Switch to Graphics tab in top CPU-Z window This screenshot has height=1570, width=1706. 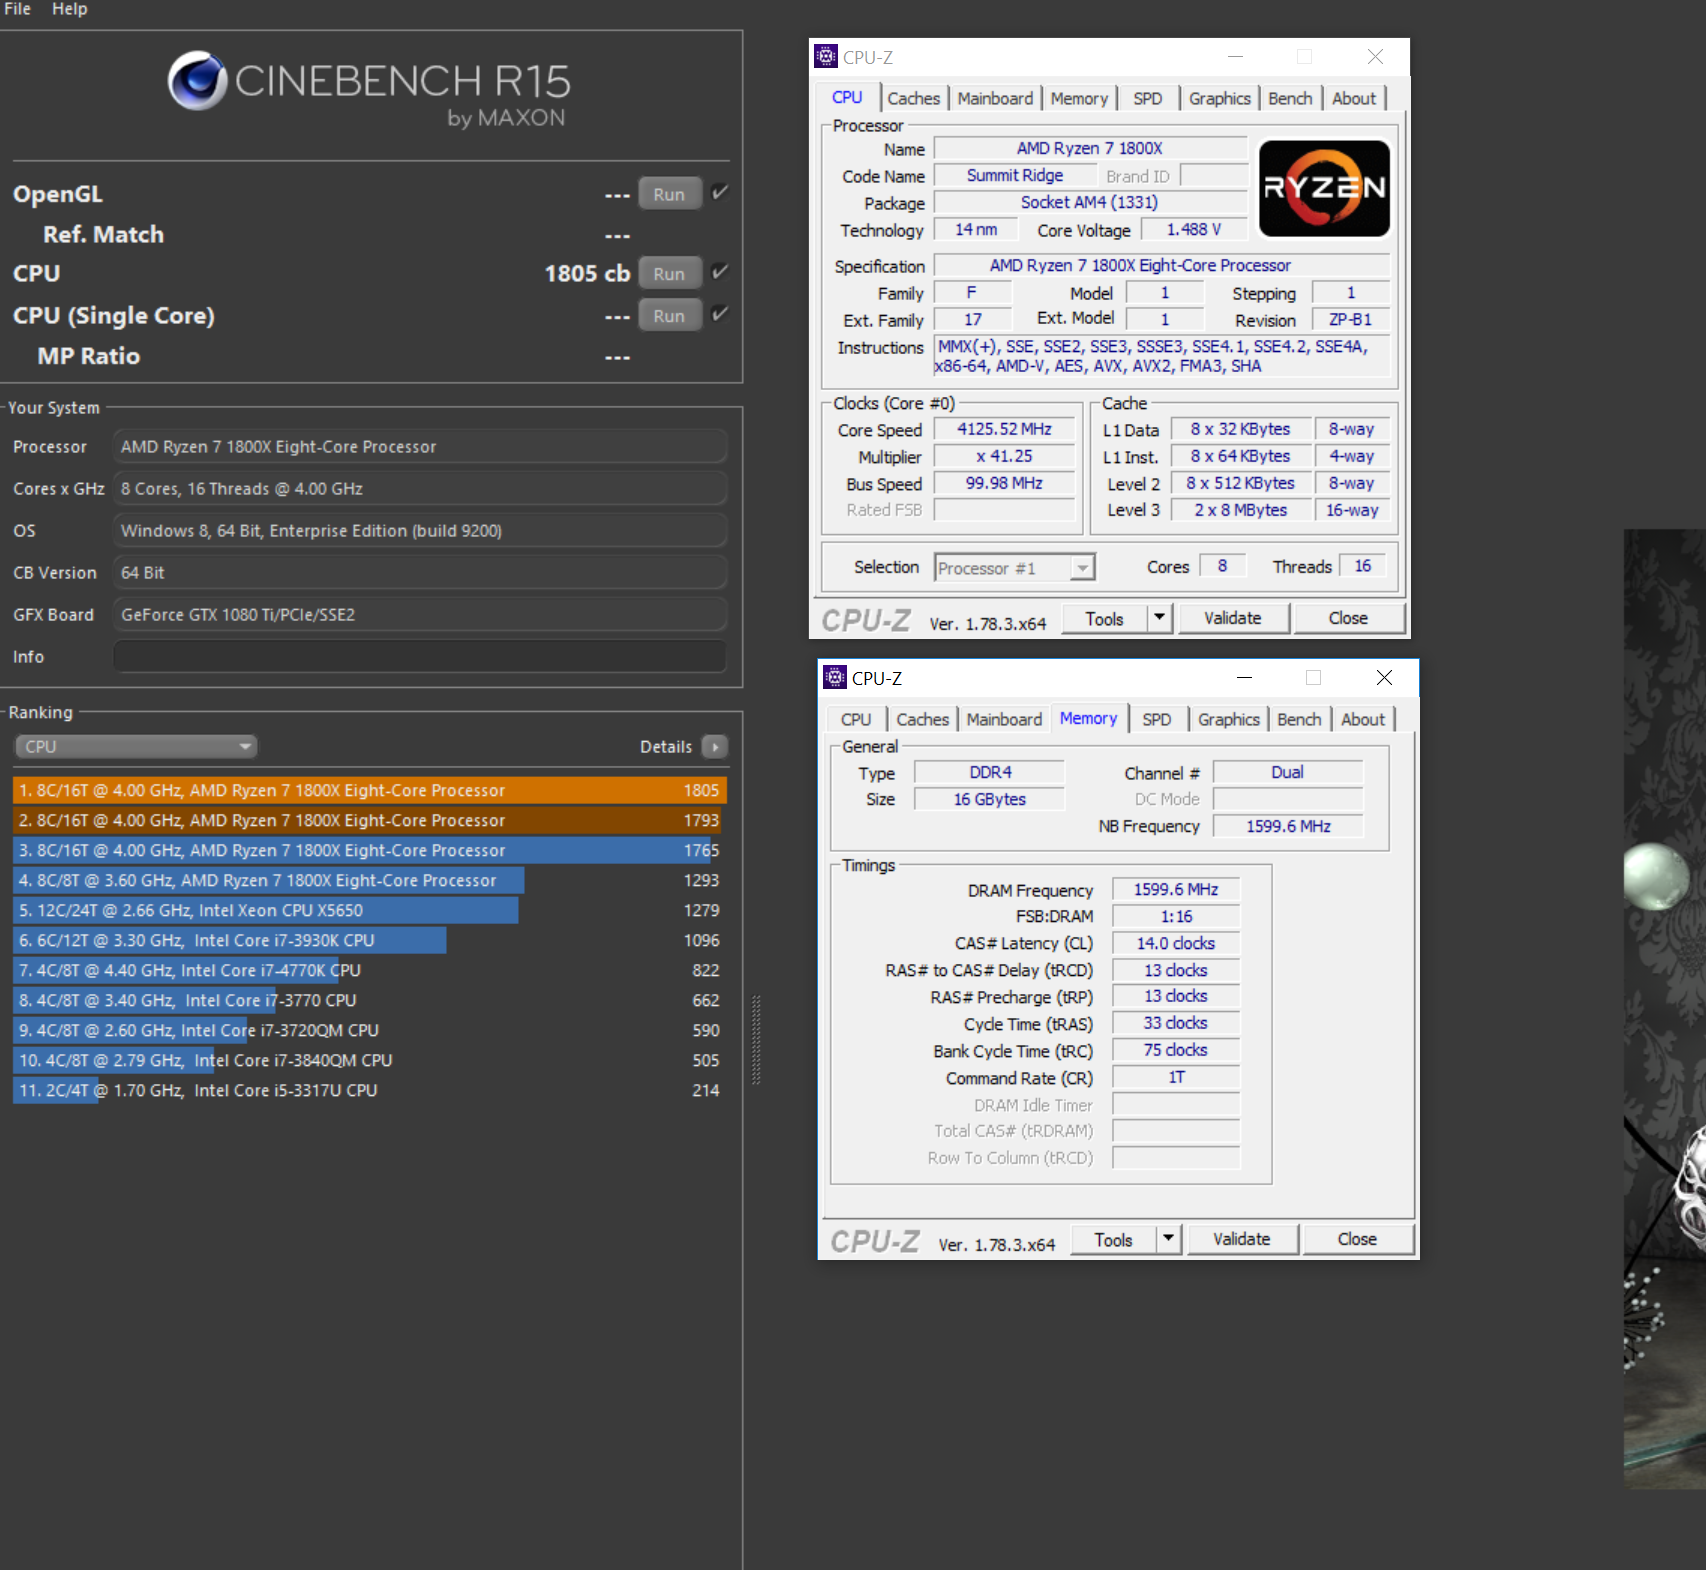(x=1220, y=98)
